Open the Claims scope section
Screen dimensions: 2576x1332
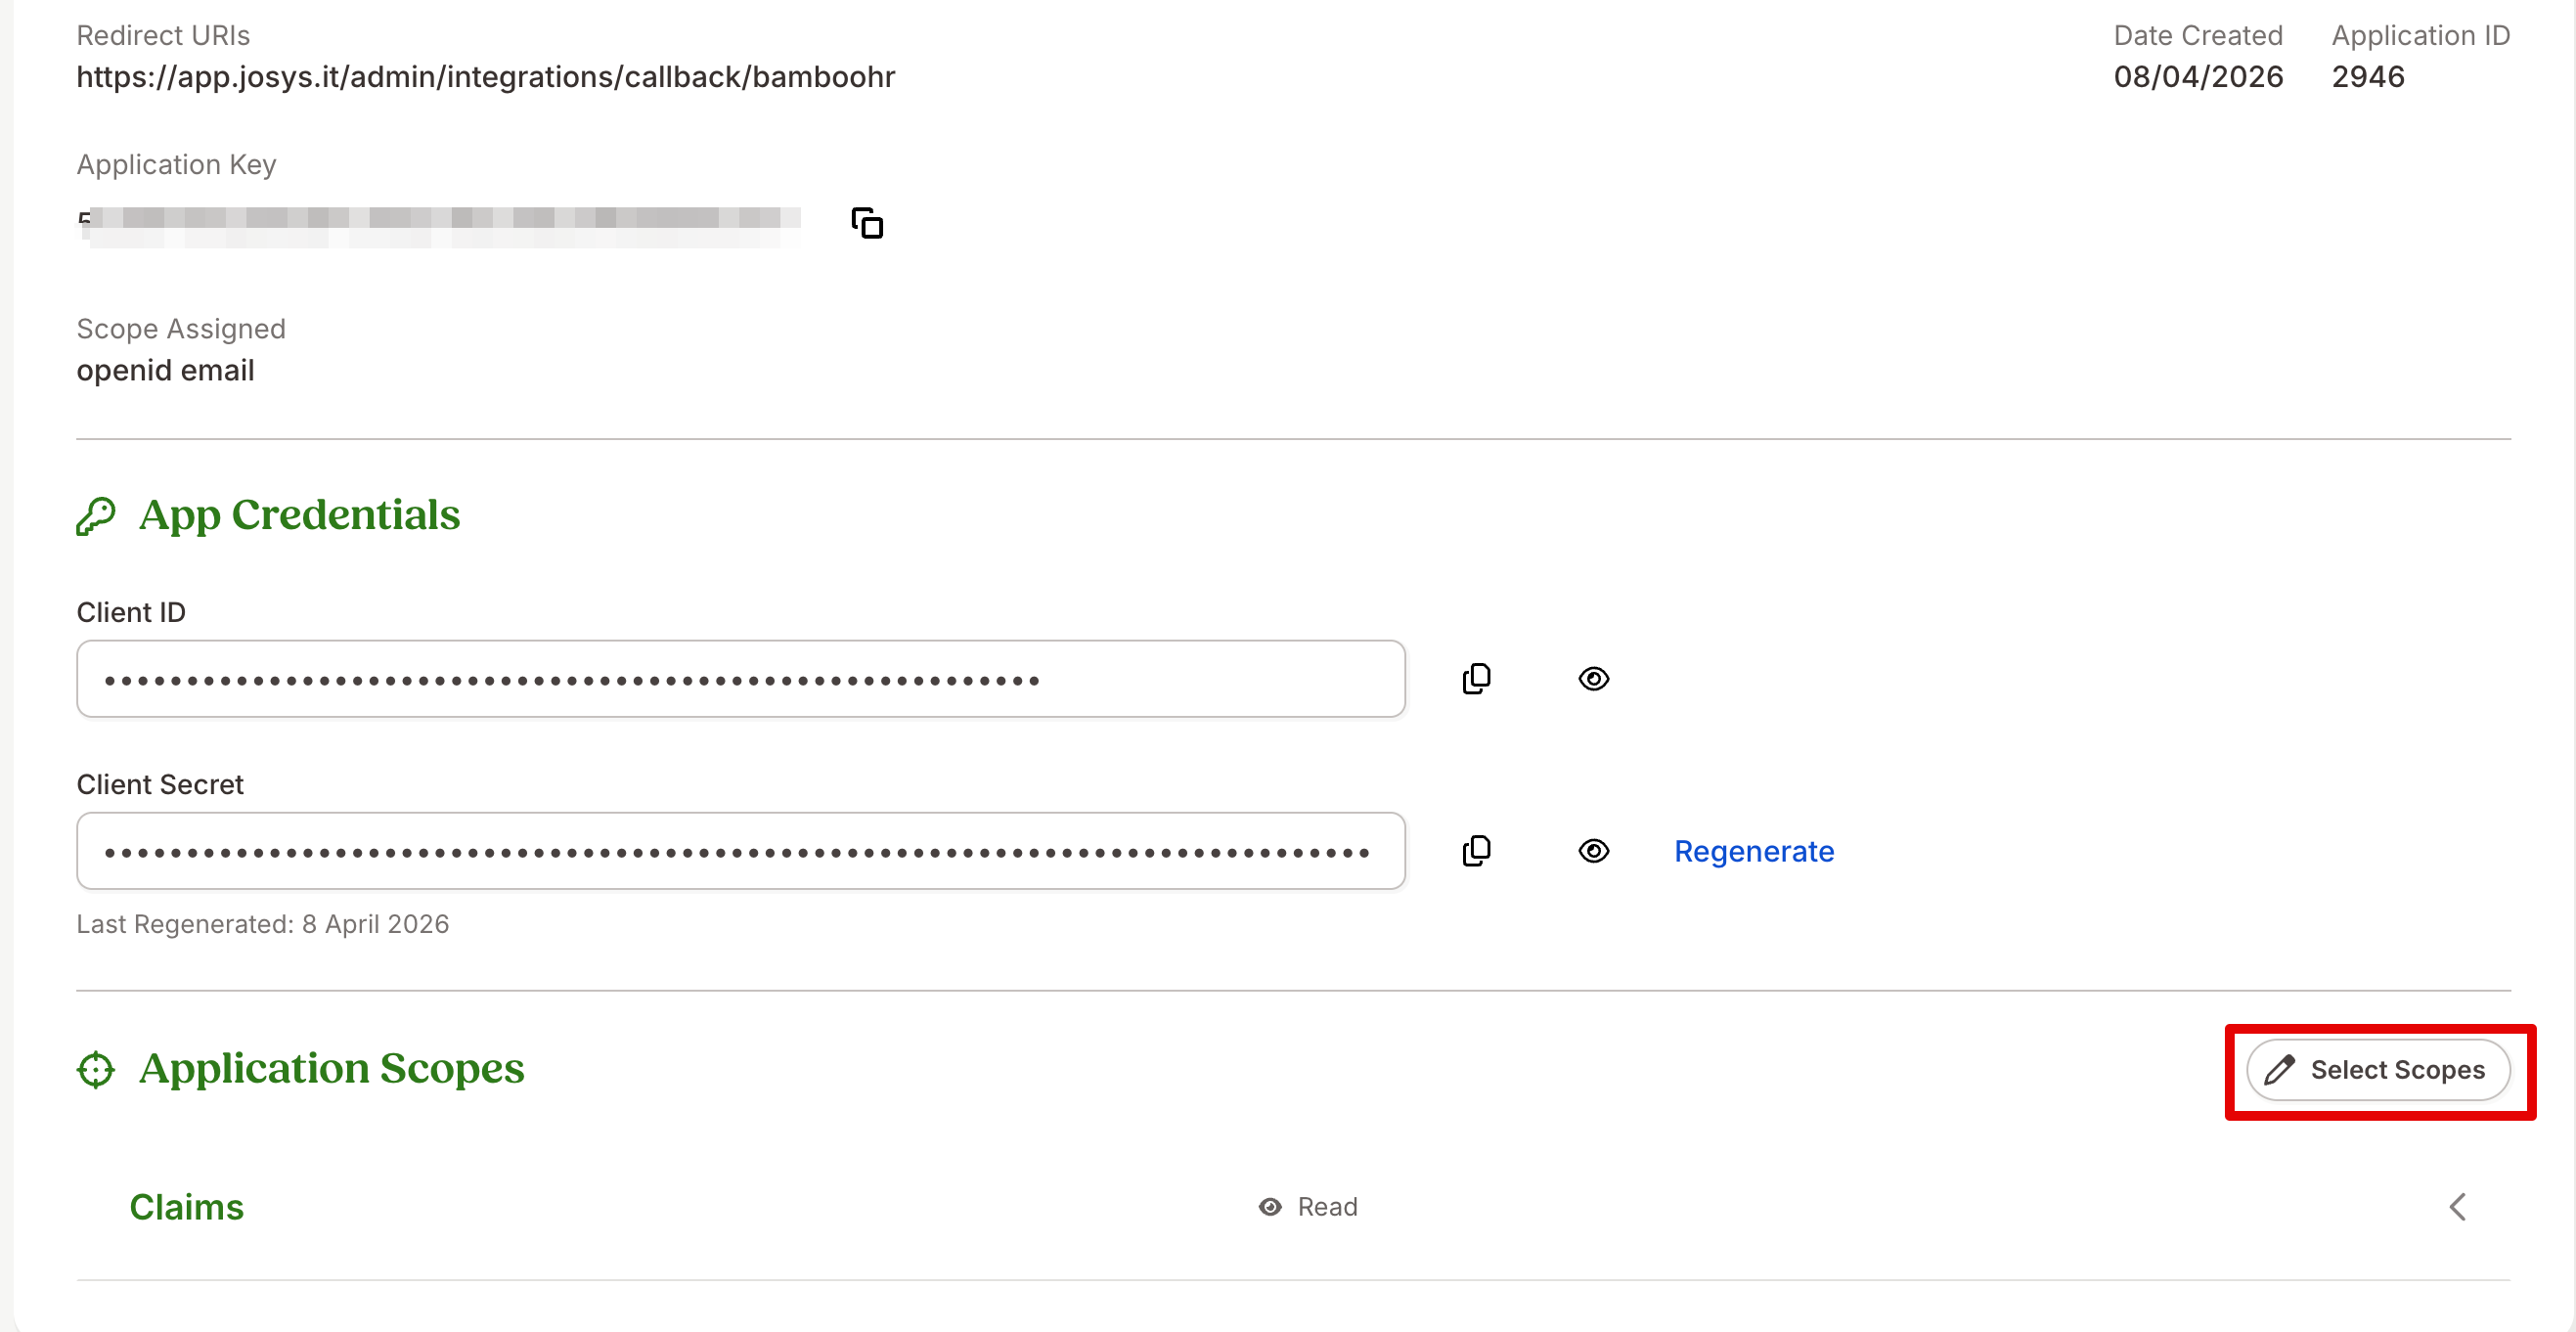[x=187, y=1207]
